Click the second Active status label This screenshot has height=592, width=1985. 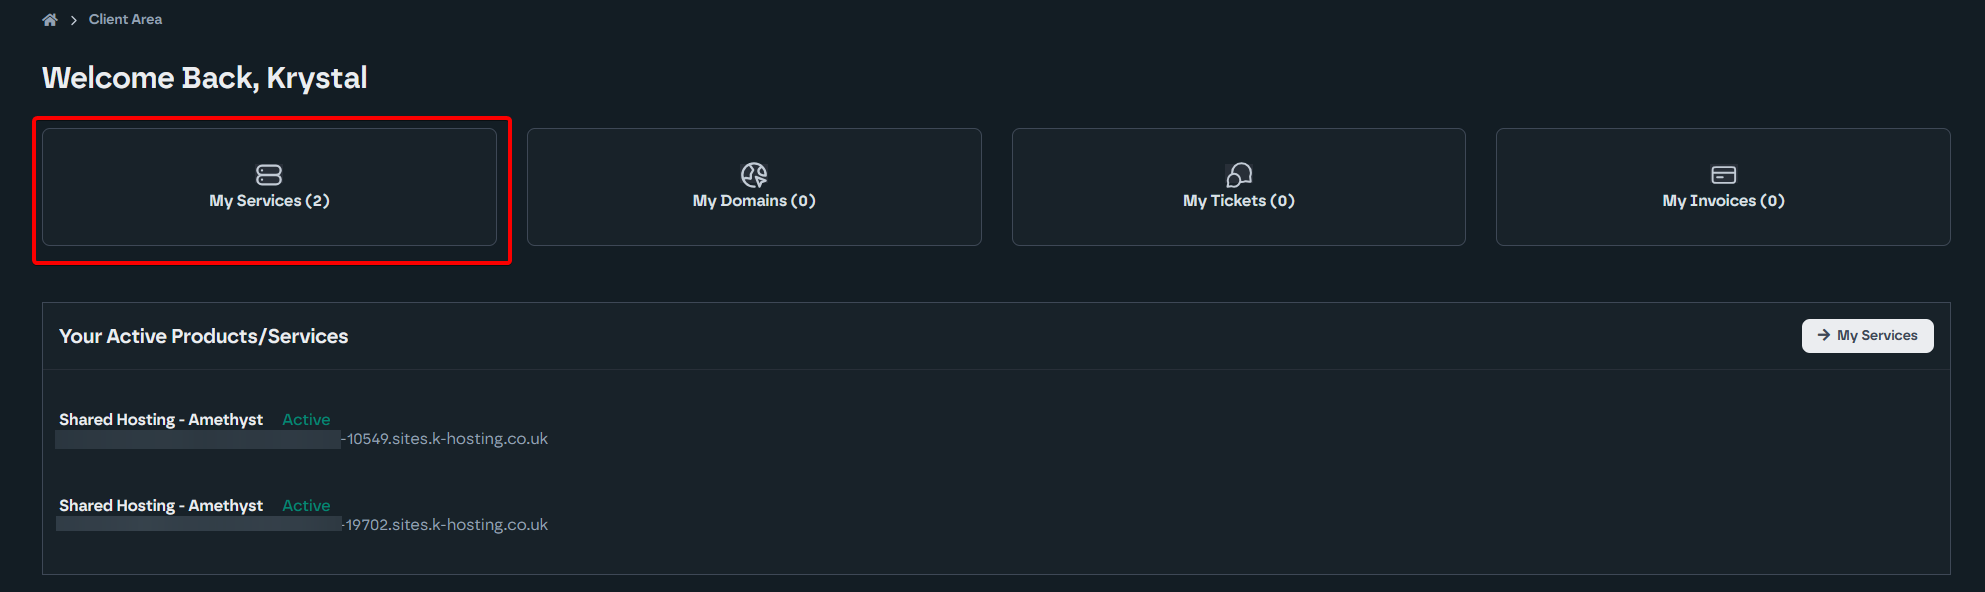tap(306, 506)
